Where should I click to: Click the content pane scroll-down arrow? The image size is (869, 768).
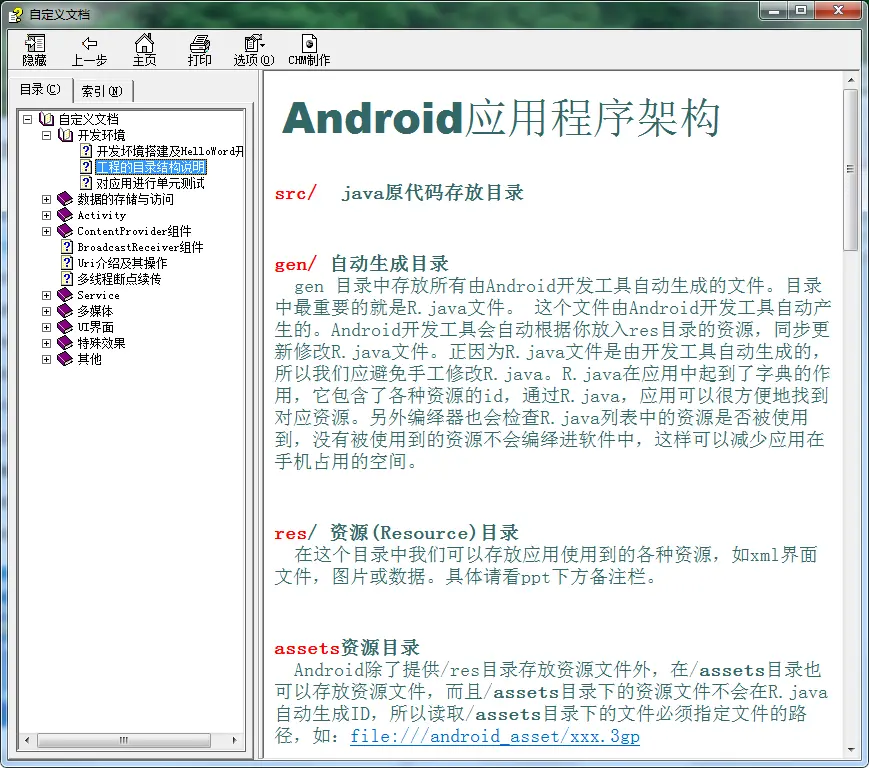point(851,749)
